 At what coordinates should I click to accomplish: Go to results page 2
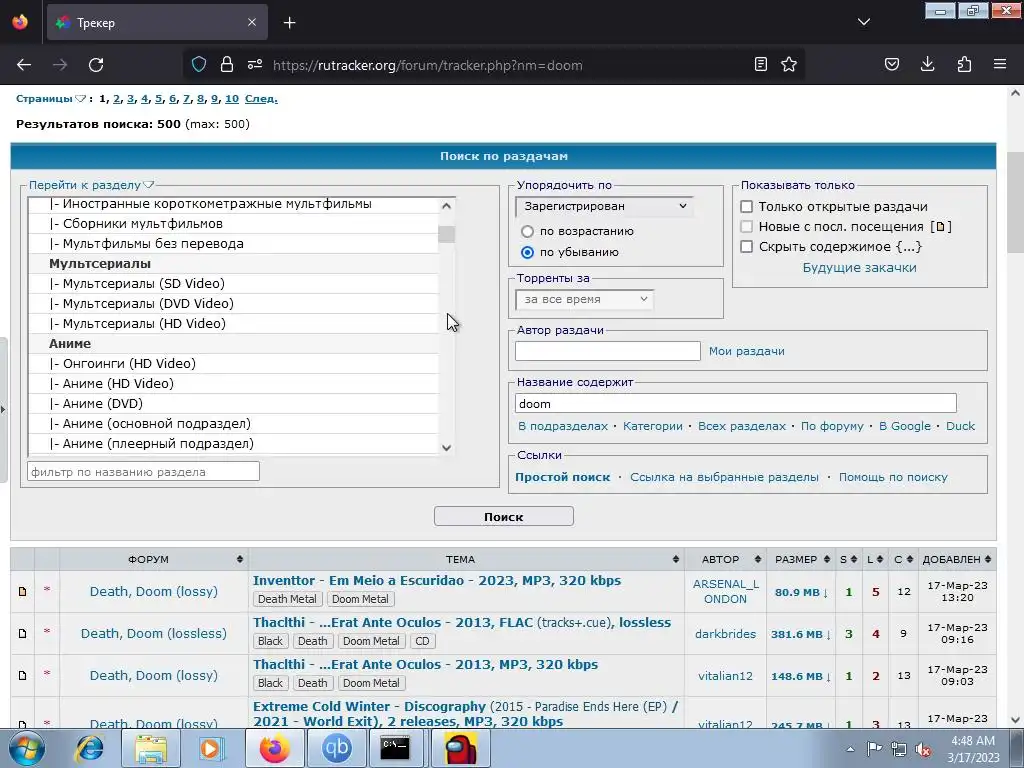[x=116, y=99]
